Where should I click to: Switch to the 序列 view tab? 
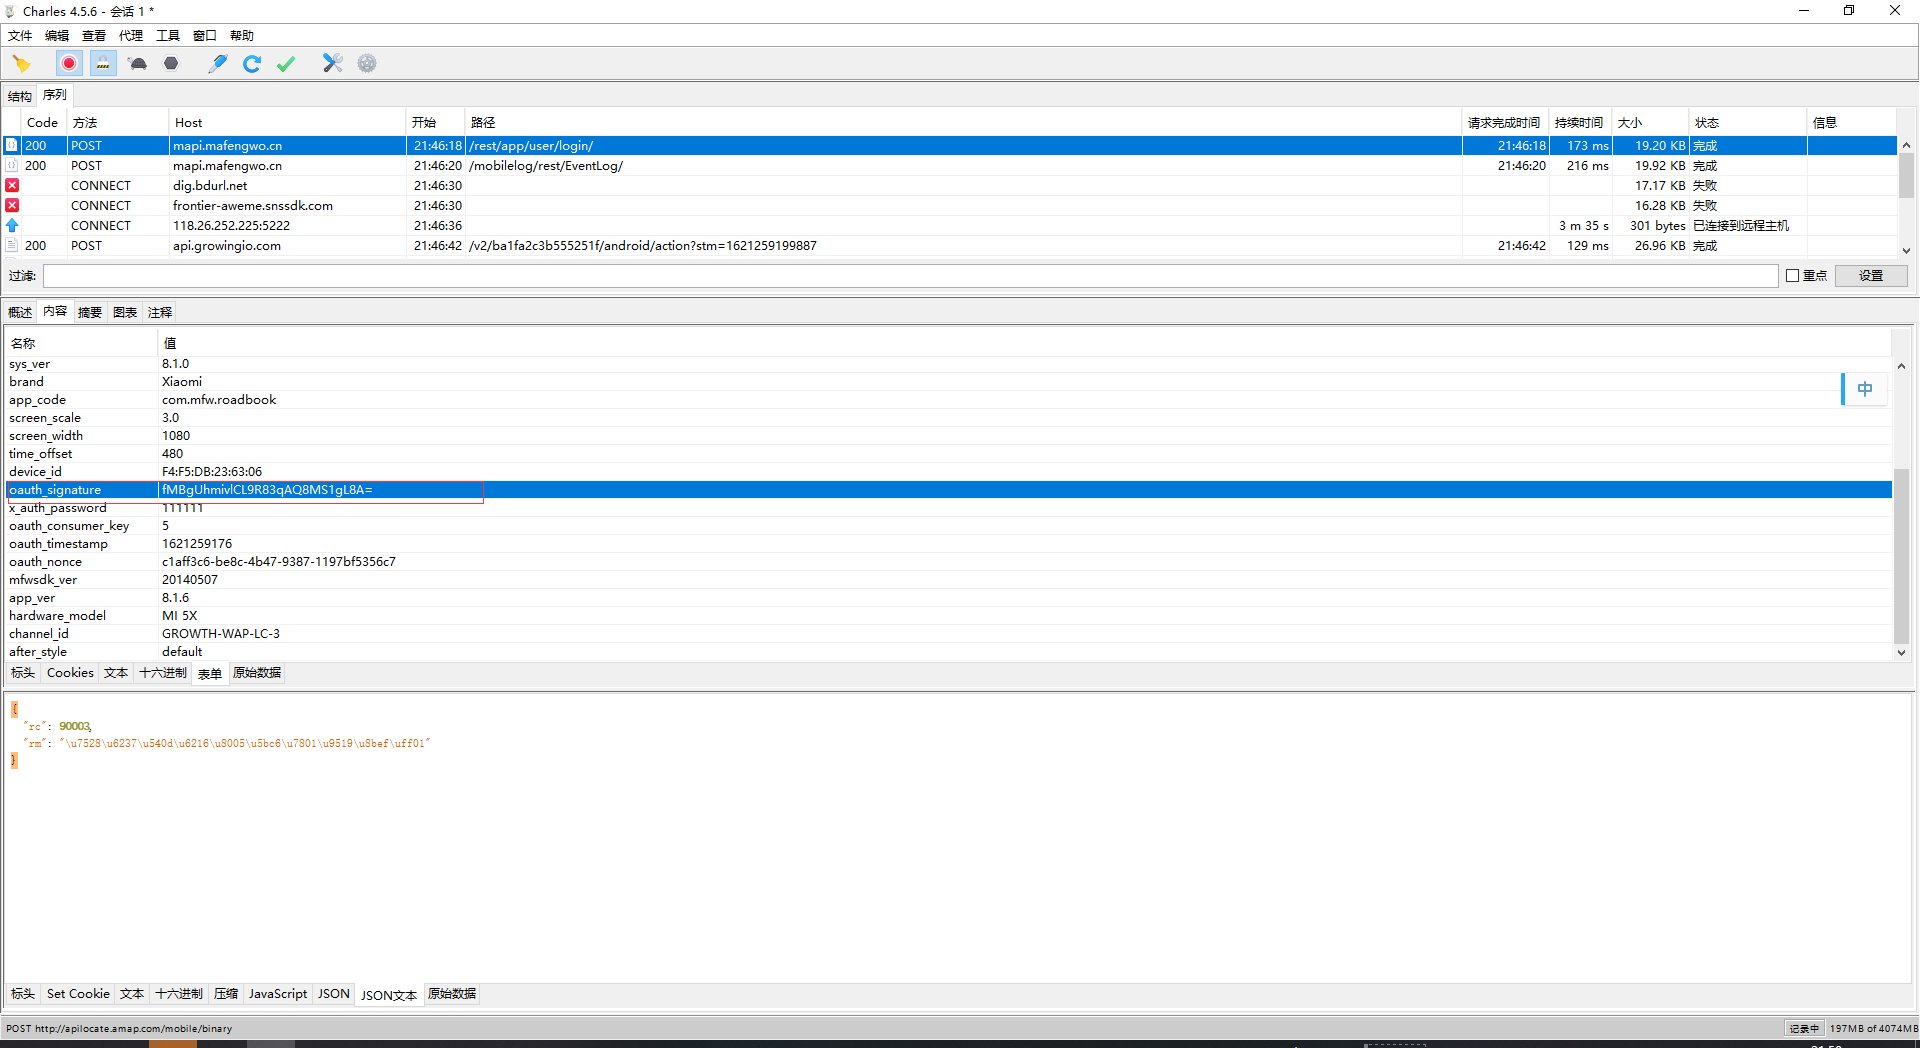pos(55,96)
